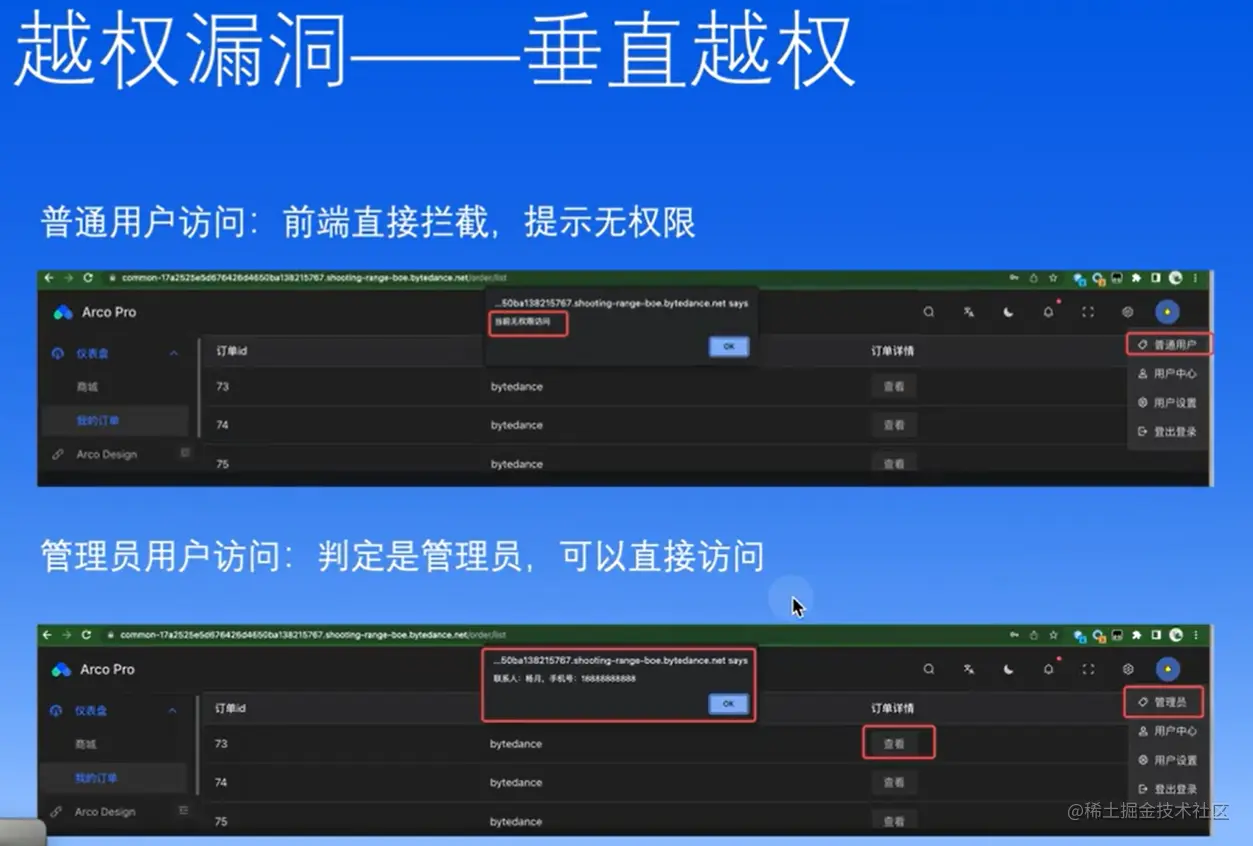Open settings gear in the 管理员 navbar
Viewport: 1253px width, 846px height.
pyautogui.click(x=1128, y=669)
